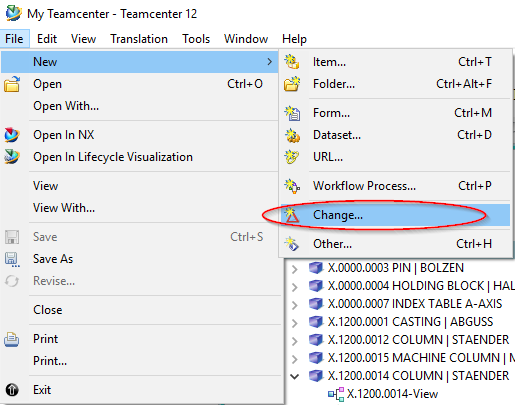Click the Workflow Process icon
The height and width of the screenshot is (405, 515).
click(x=292, y=186)
